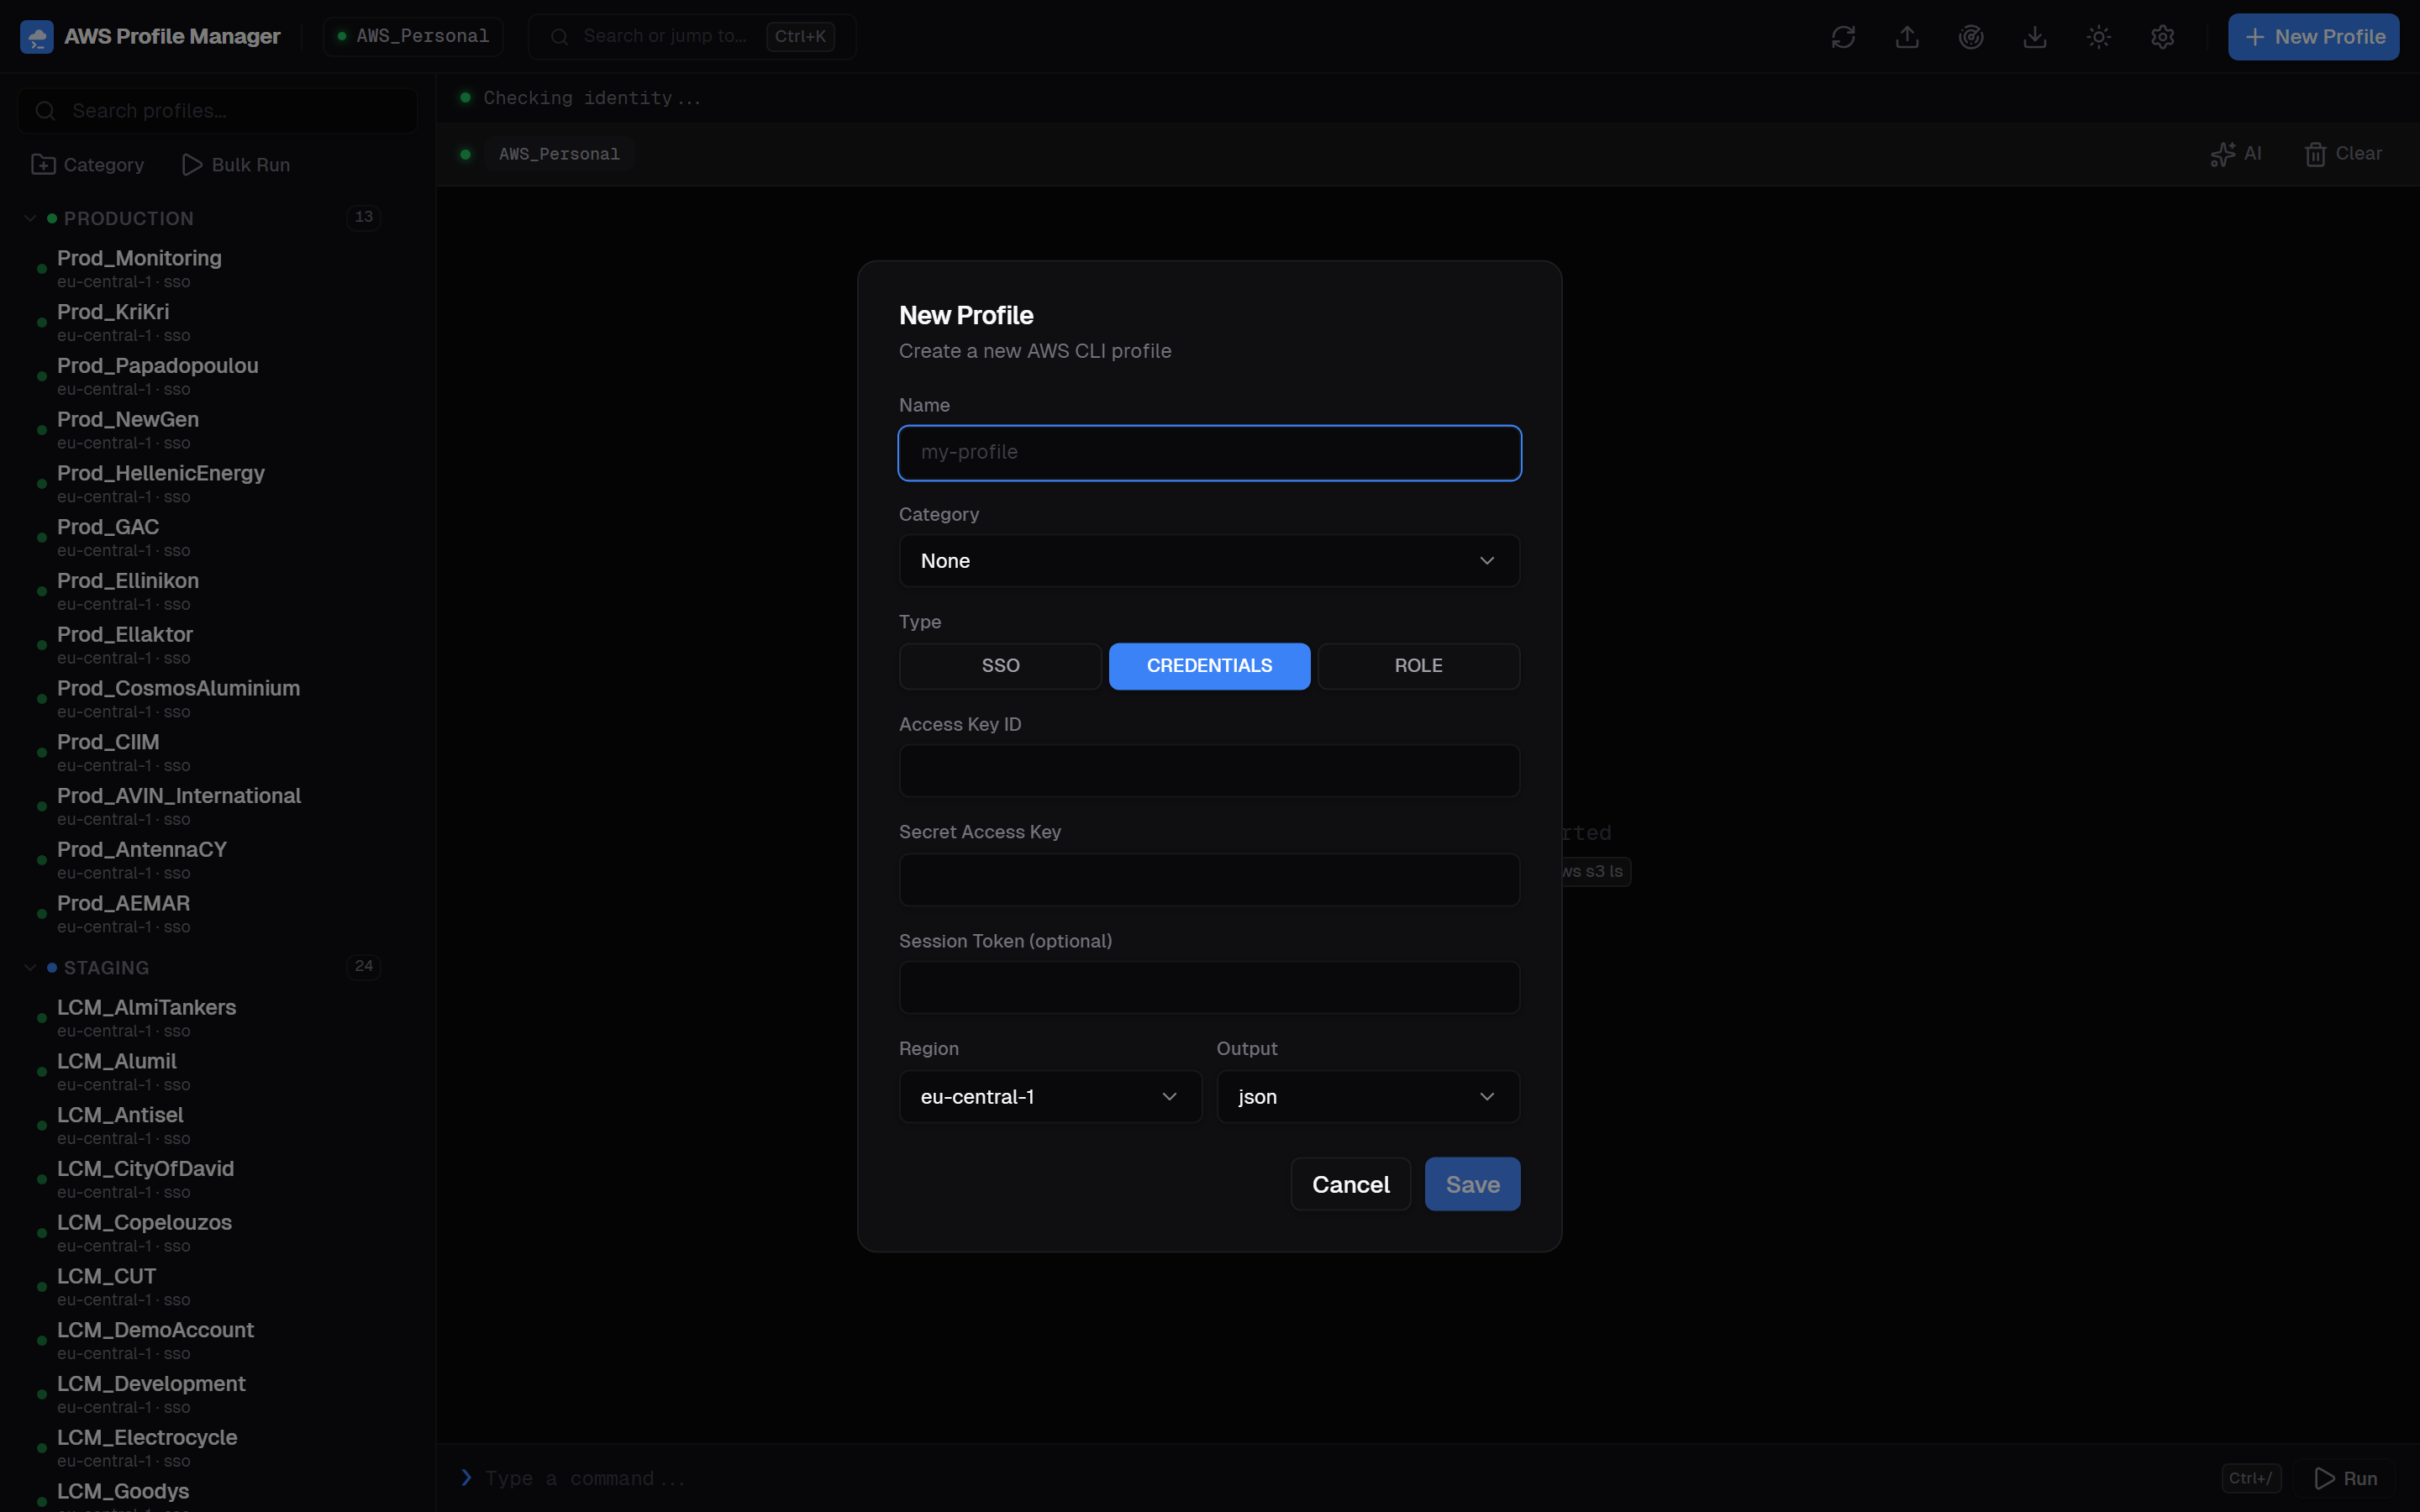
Task: Open the Output dropdown set to json
Action: point(1366,1096)
